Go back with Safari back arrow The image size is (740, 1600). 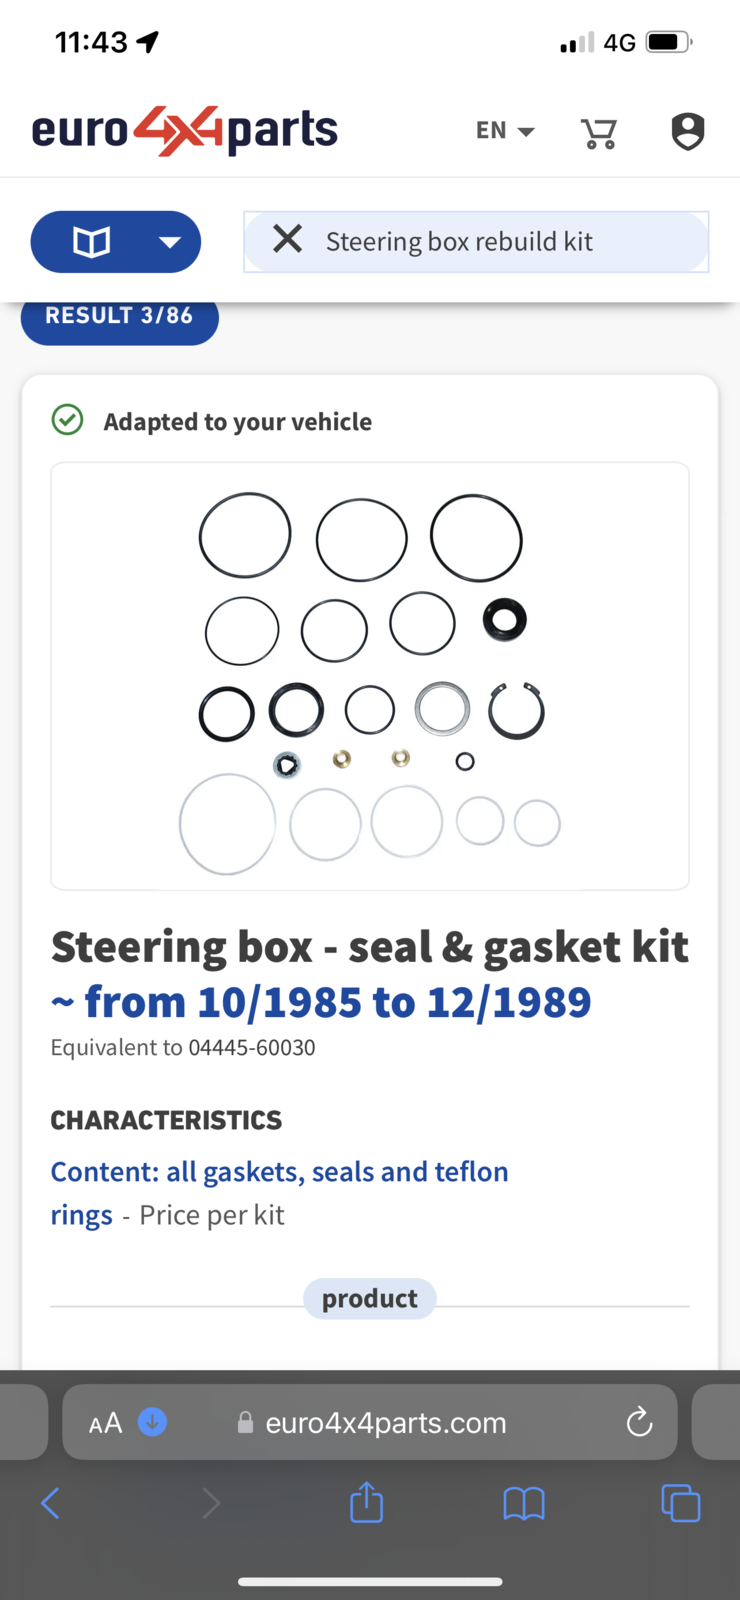coord(50,1502)
